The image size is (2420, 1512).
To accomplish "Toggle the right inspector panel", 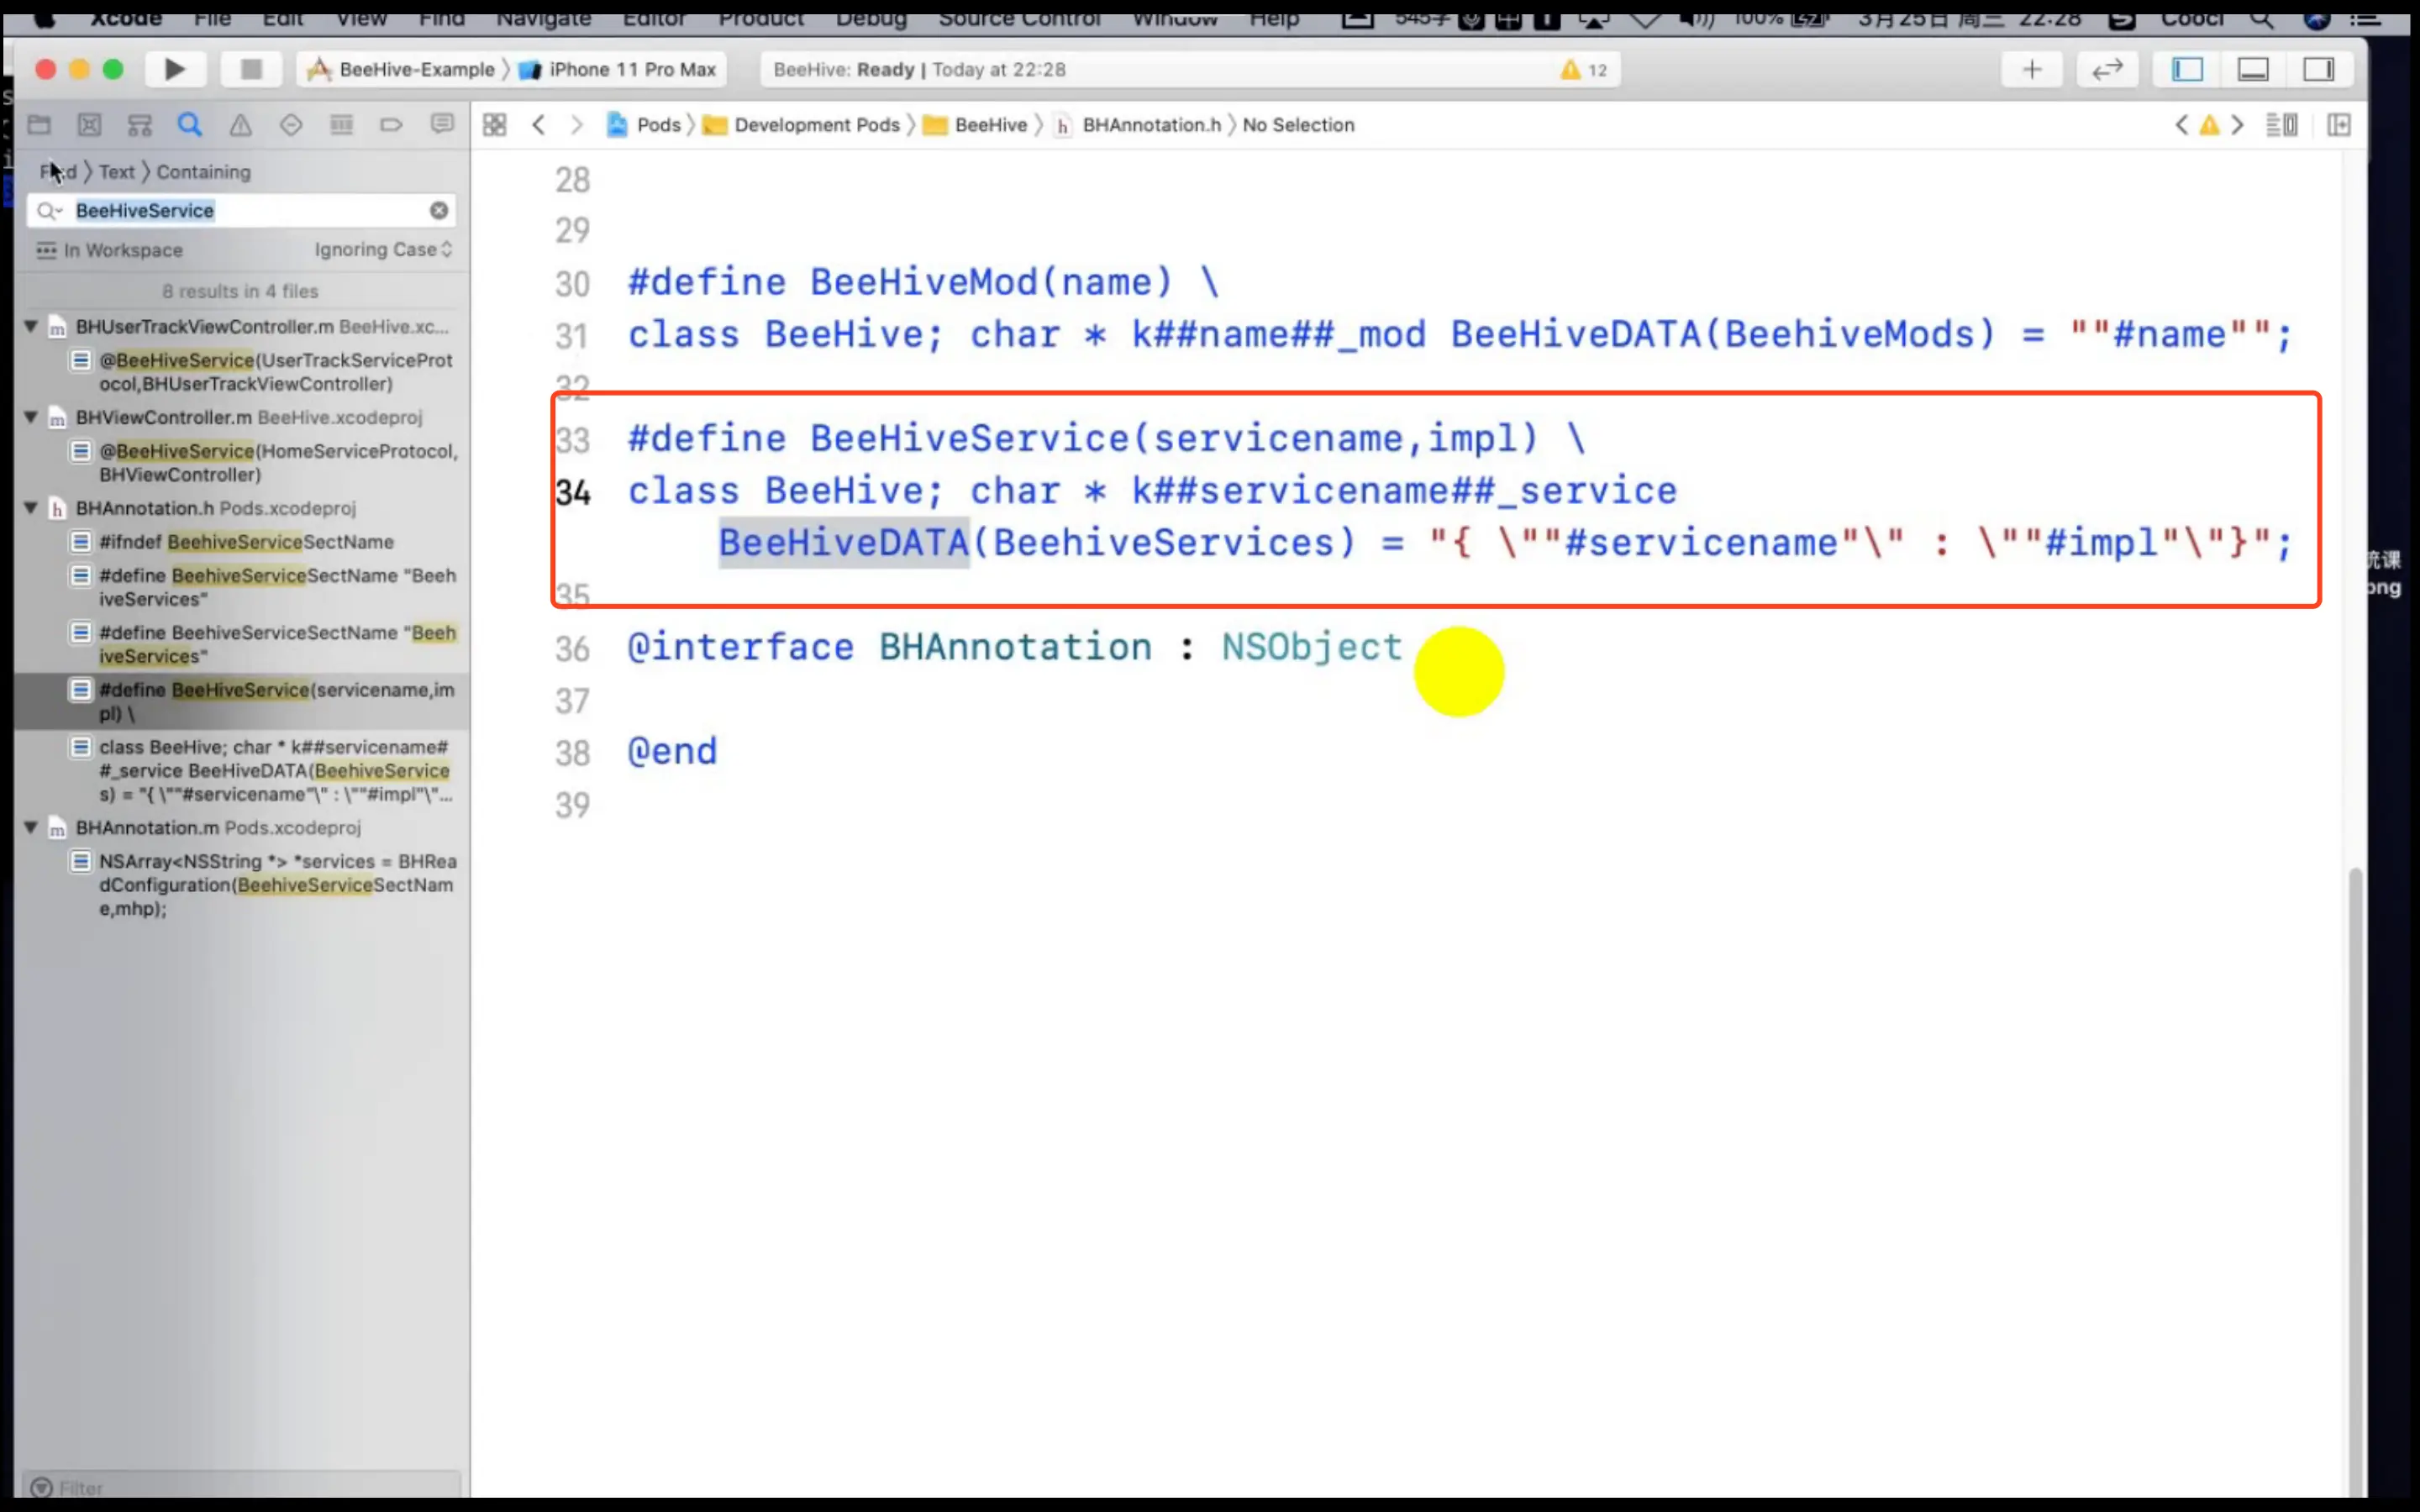I will pos(2318,69).
